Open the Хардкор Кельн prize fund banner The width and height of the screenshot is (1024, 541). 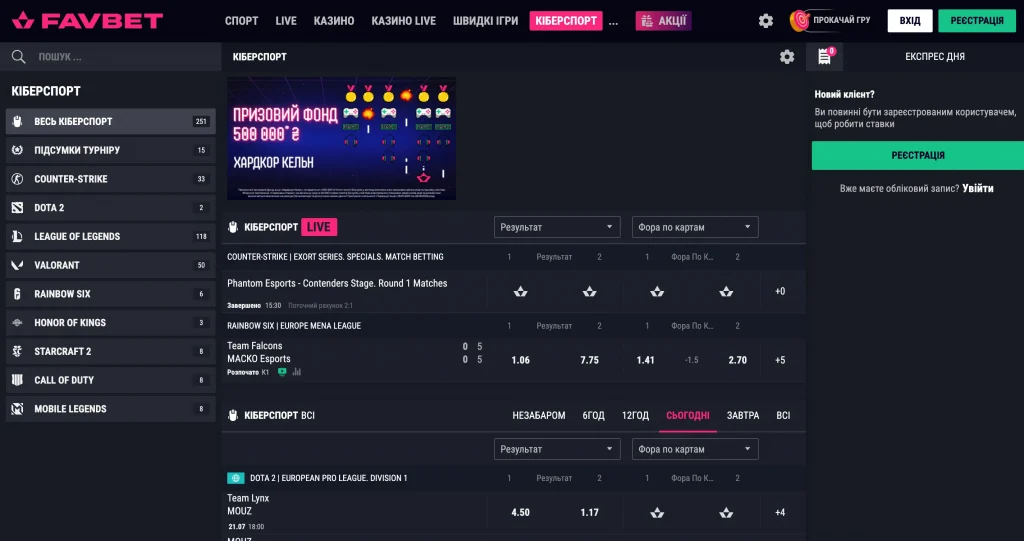tap(342, 139)
